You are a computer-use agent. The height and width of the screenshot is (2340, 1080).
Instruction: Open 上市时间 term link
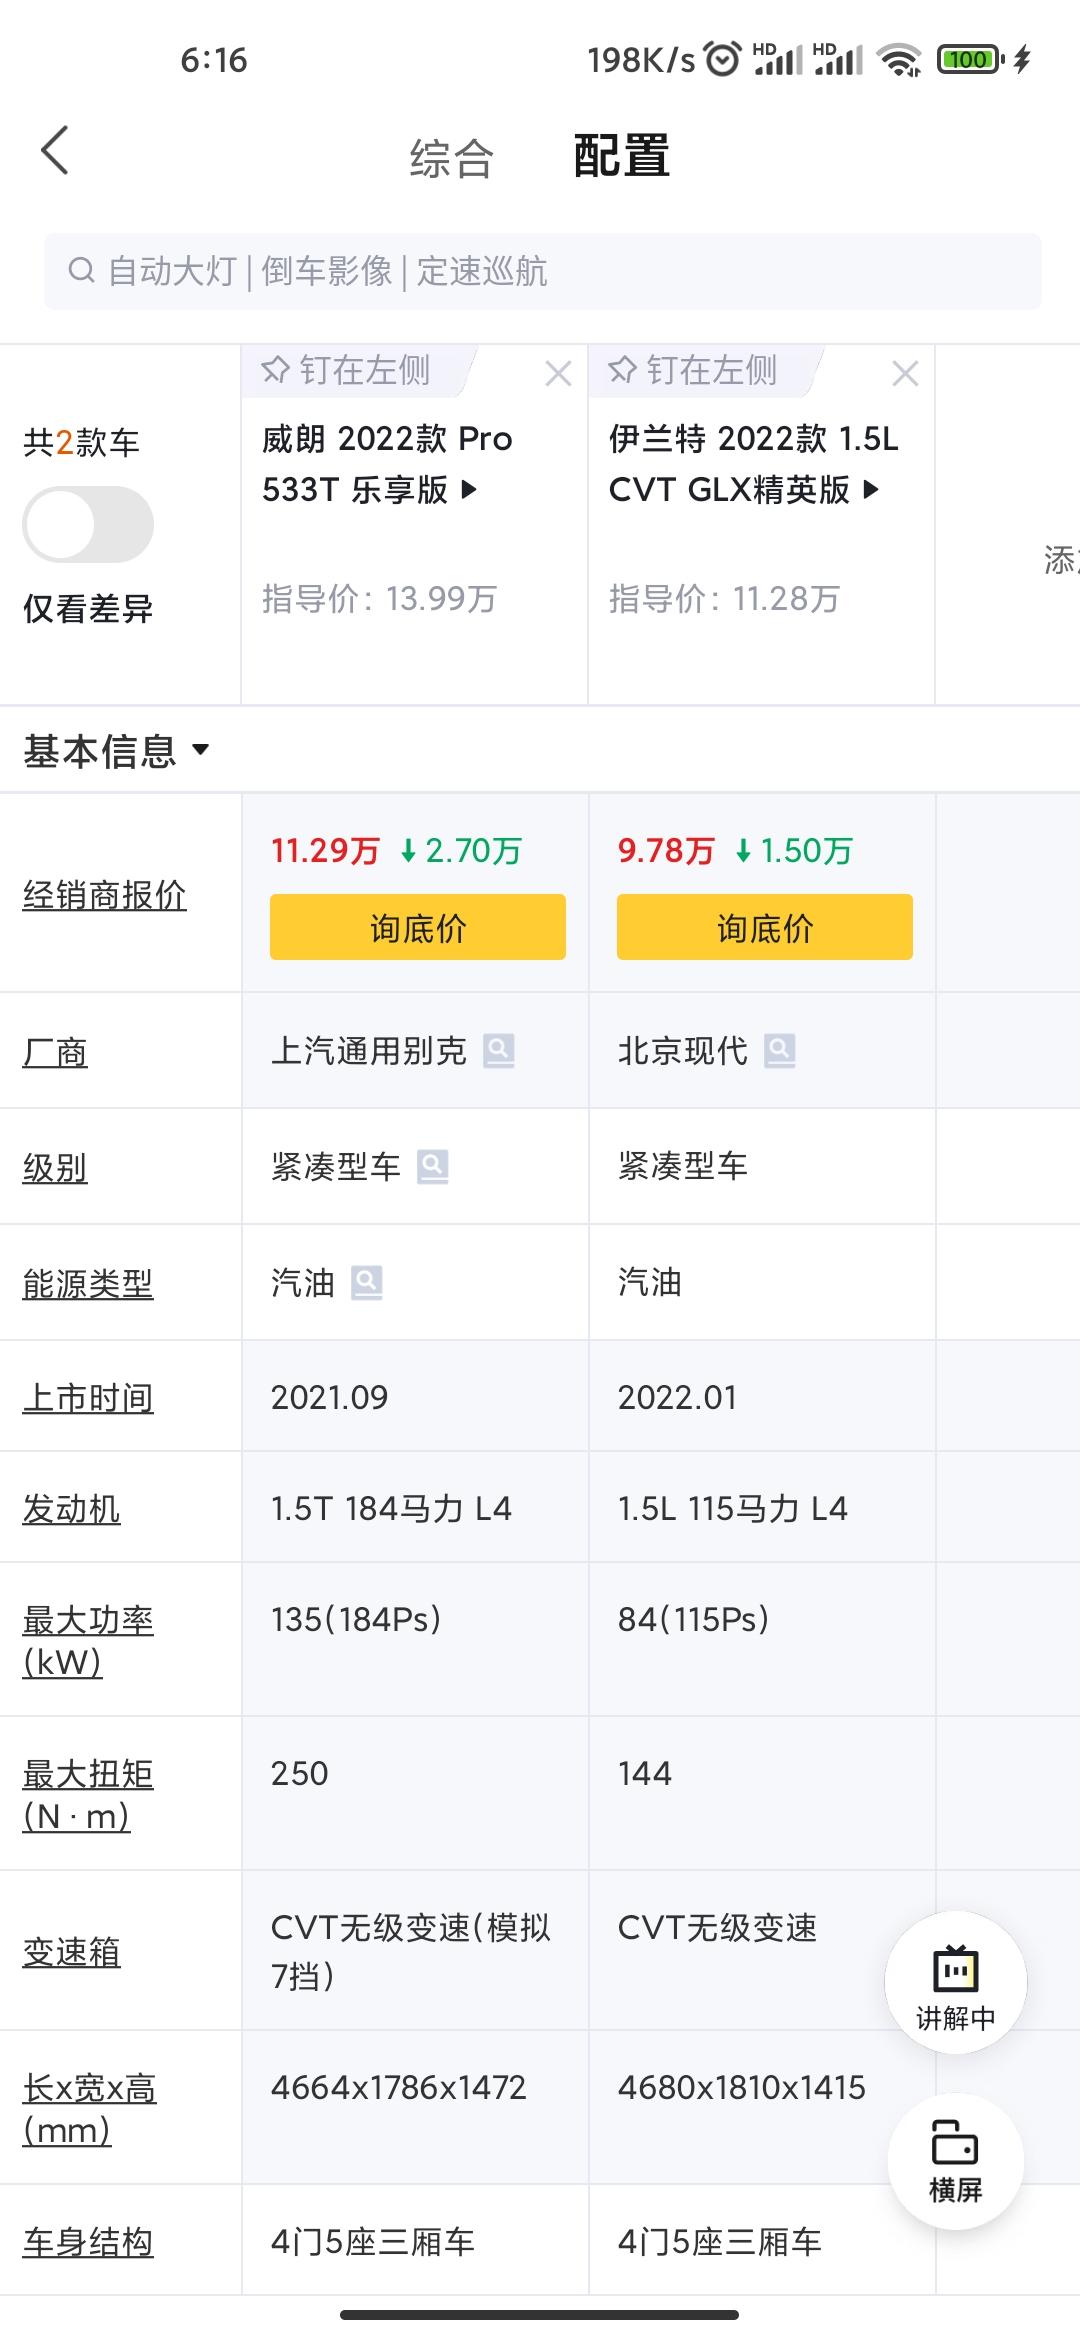88,1397
